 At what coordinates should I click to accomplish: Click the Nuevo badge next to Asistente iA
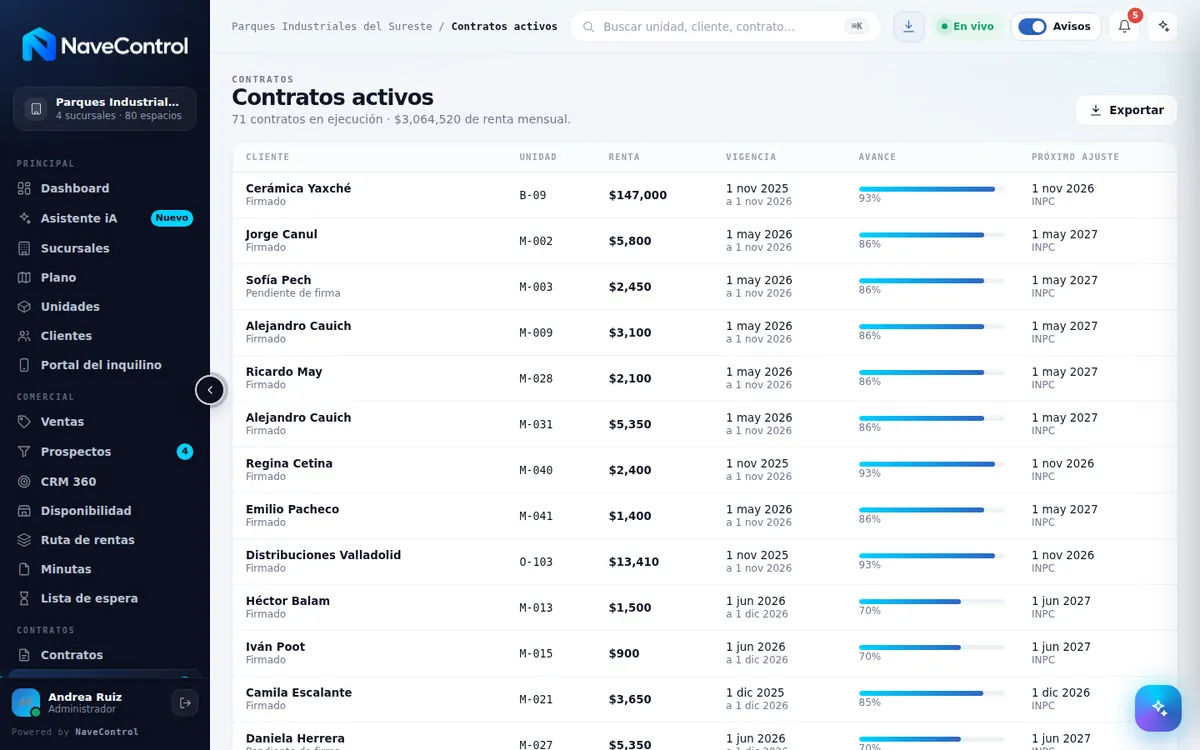pyautogui.click(x=172, y=218)
